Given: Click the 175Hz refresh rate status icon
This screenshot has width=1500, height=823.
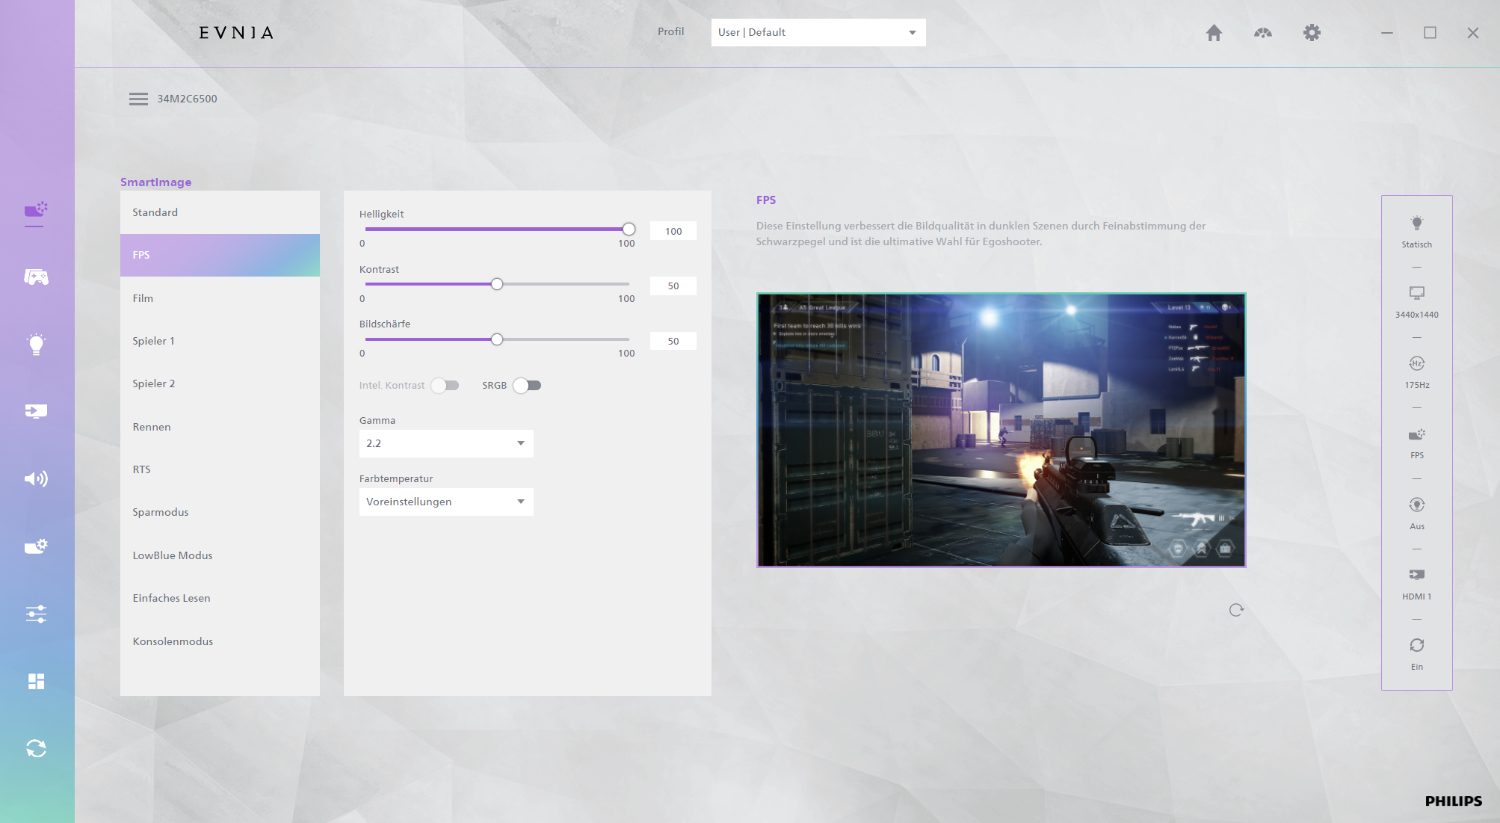Looking at the screenshot, I should click(1417, 363).
